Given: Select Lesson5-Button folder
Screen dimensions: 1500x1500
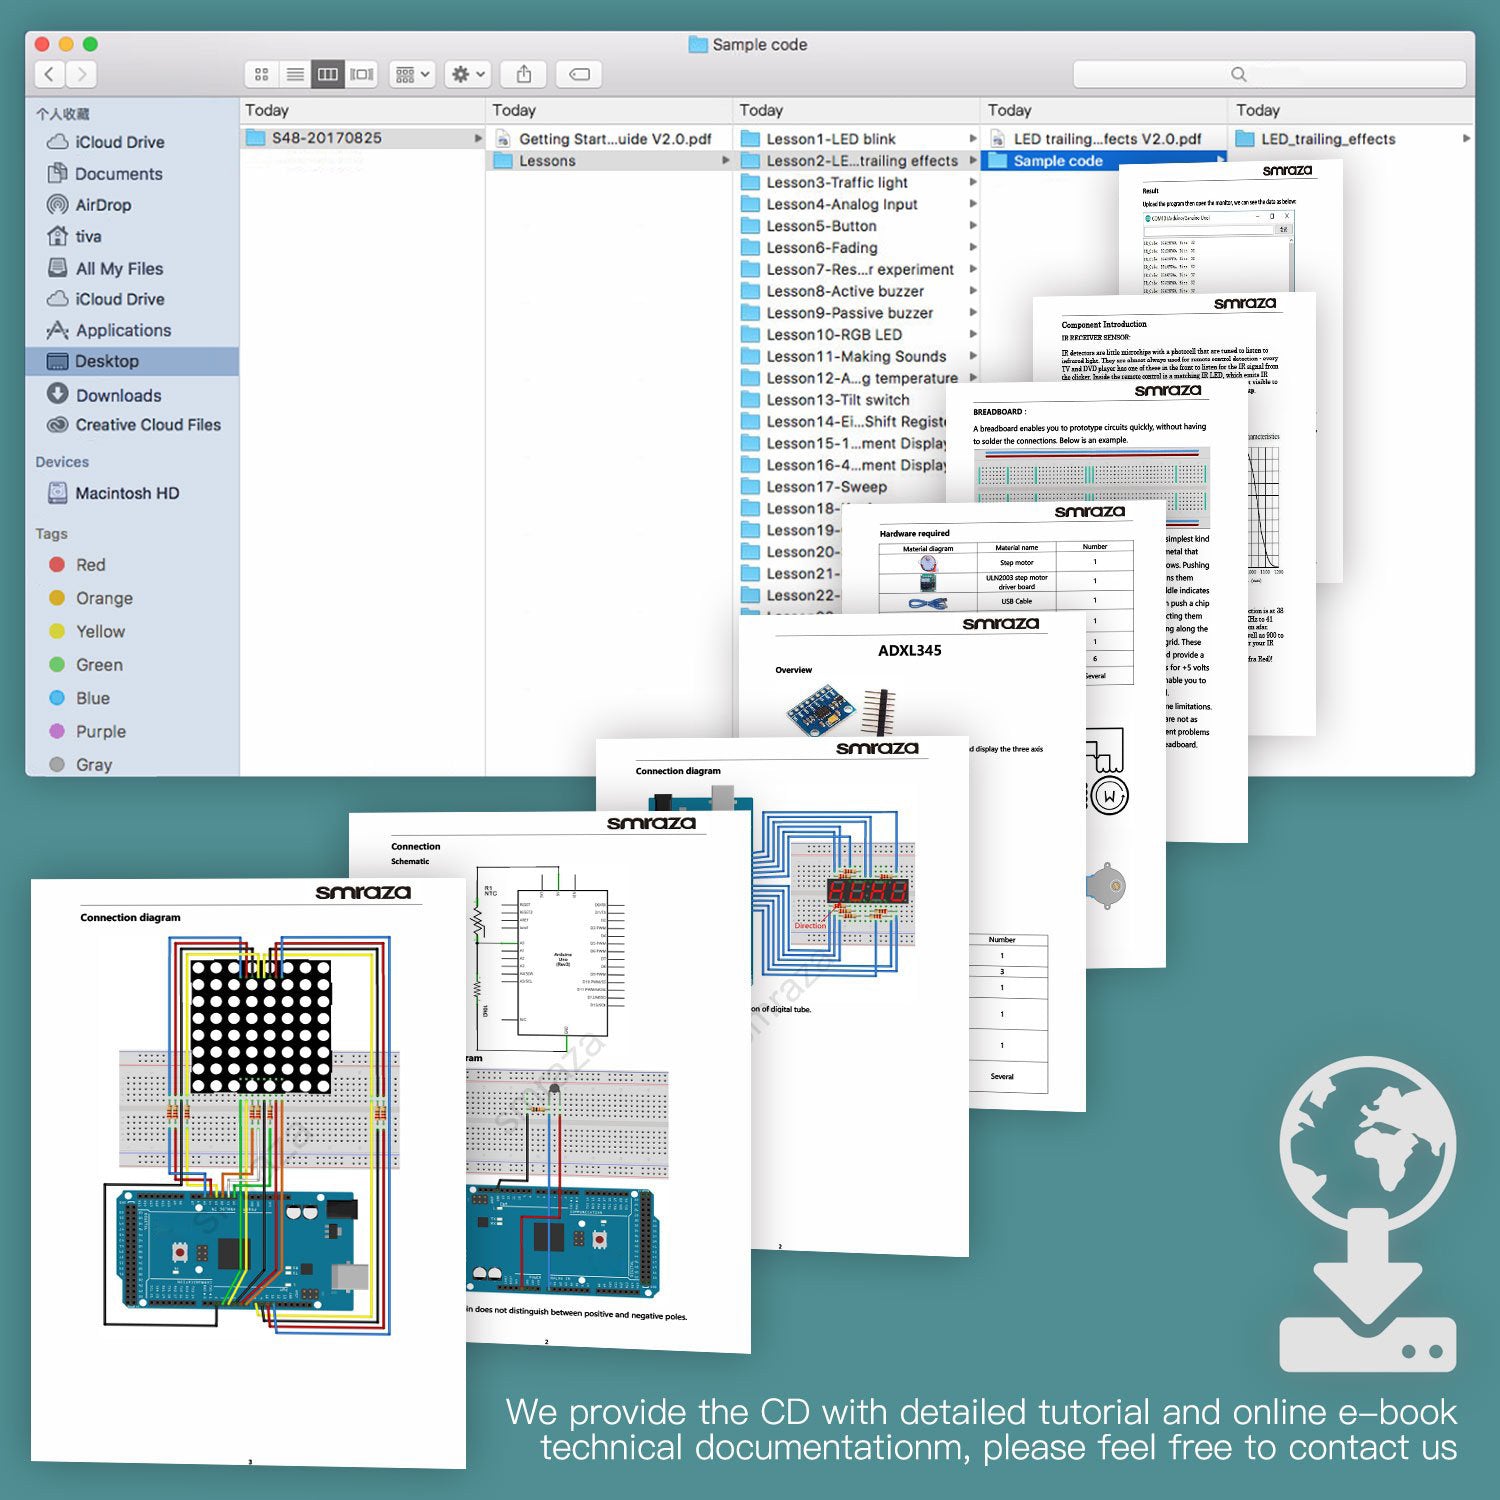Looking at the screenshot, I should 809,226.
